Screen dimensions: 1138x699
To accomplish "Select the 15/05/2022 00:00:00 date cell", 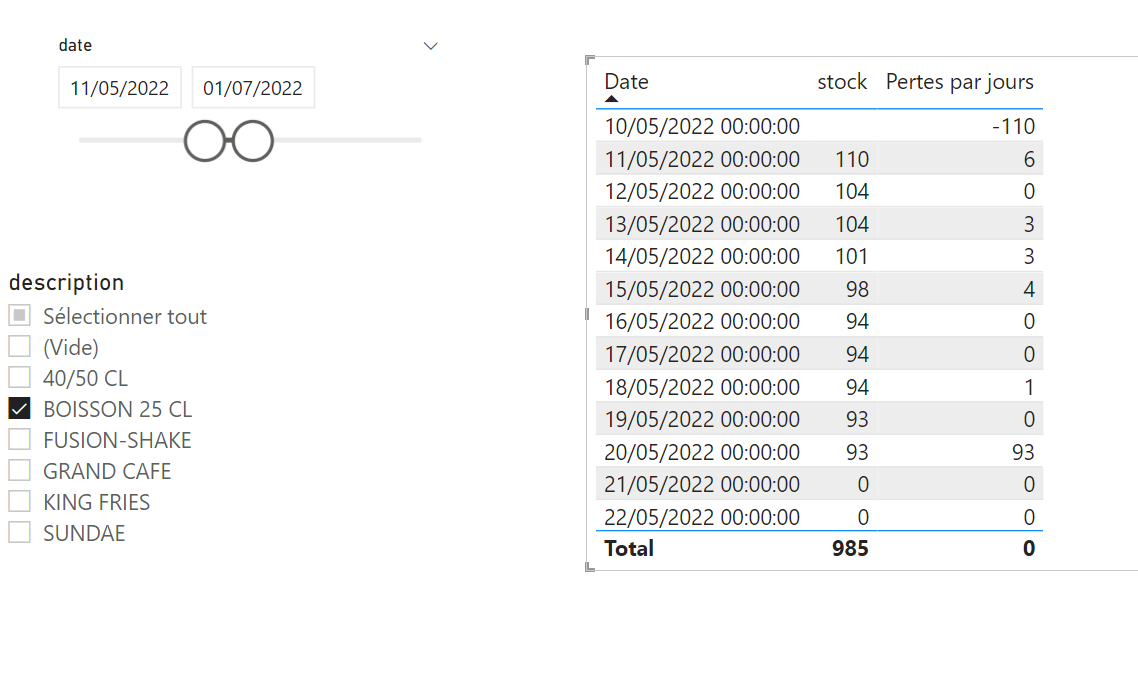I will pos(702,289).
